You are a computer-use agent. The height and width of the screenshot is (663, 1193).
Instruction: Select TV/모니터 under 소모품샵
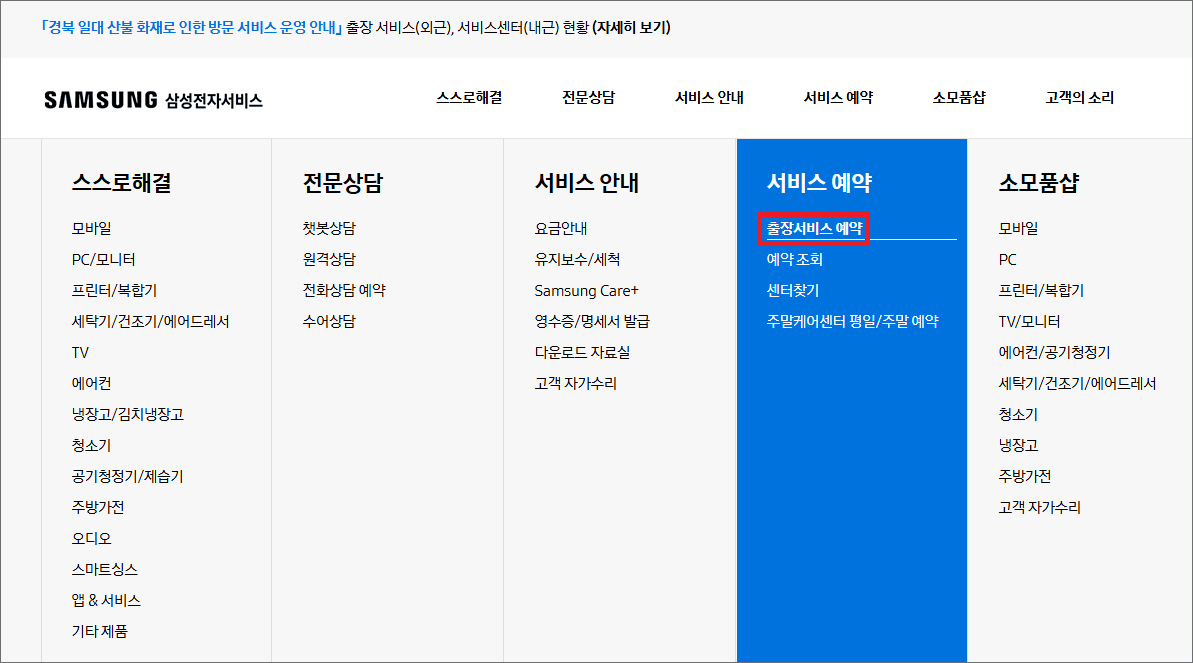click(1029, 321)
